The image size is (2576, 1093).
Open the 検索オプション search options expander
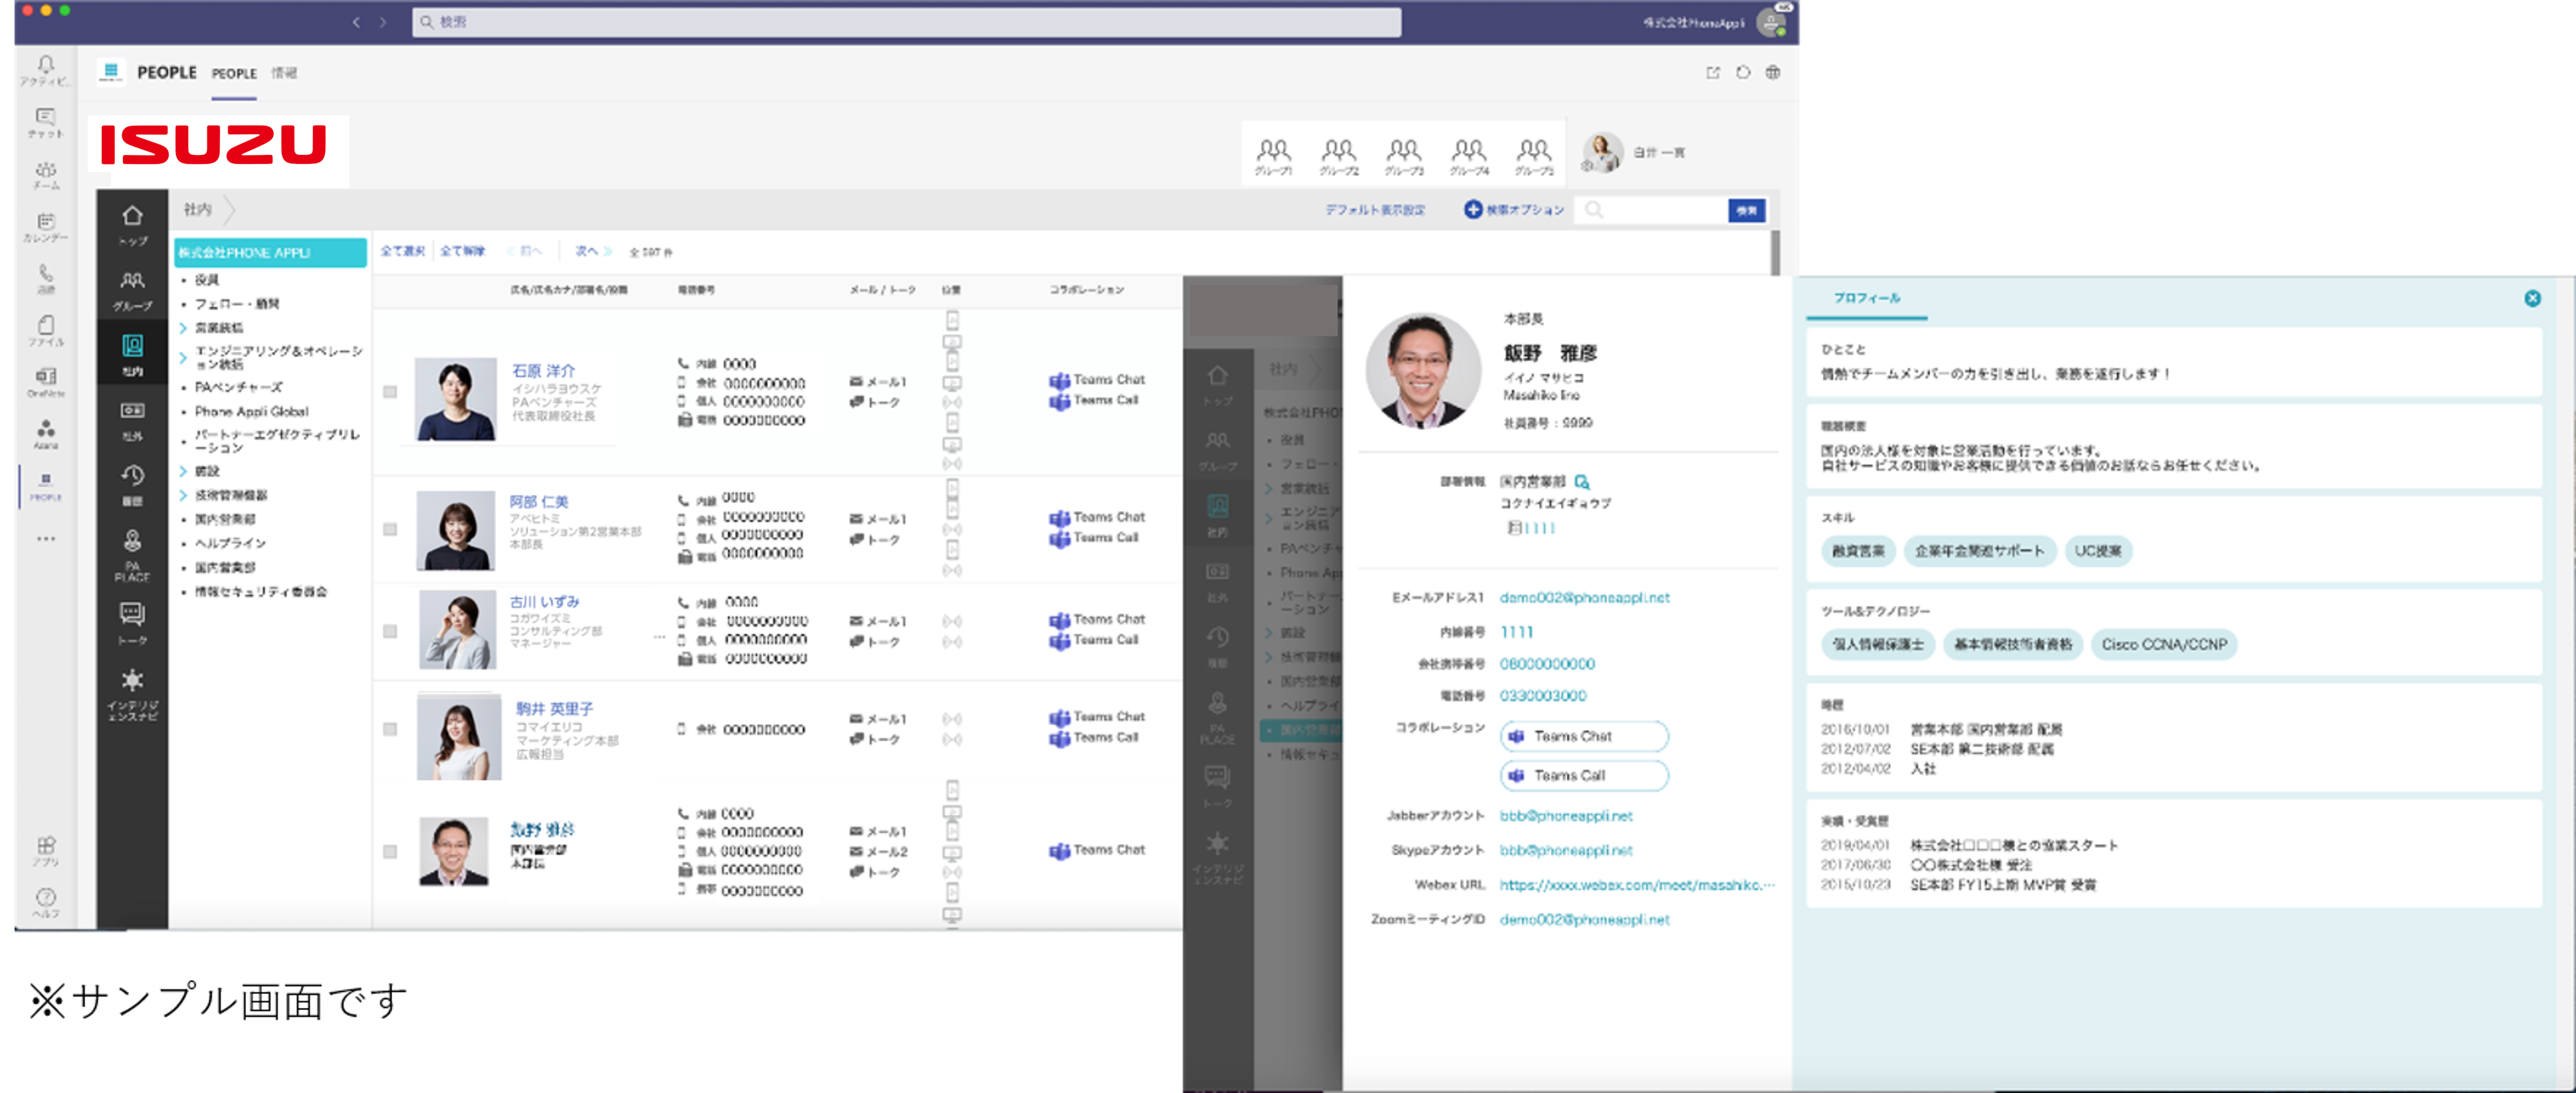pyautogui.click(x=1513, y=210)
